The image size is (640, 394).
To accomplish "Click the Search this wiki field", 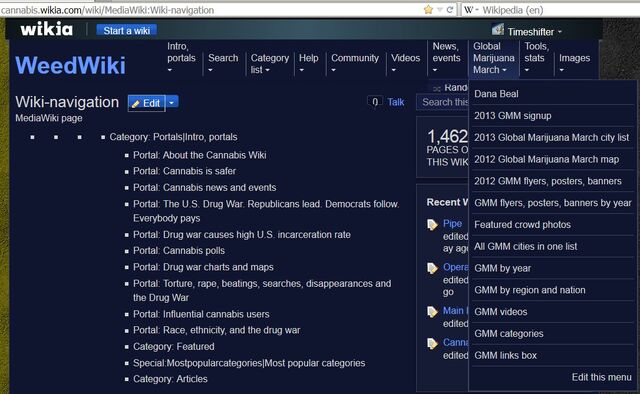I will click(442, 102).
